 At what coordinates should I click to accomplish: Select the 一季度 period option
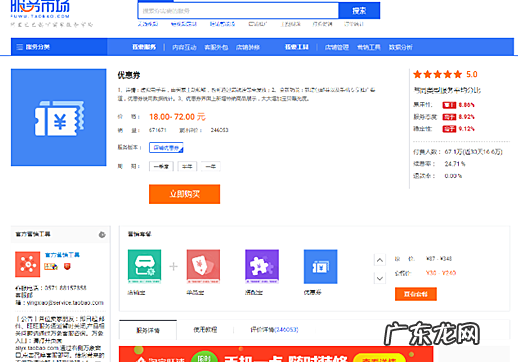[161, 166]
